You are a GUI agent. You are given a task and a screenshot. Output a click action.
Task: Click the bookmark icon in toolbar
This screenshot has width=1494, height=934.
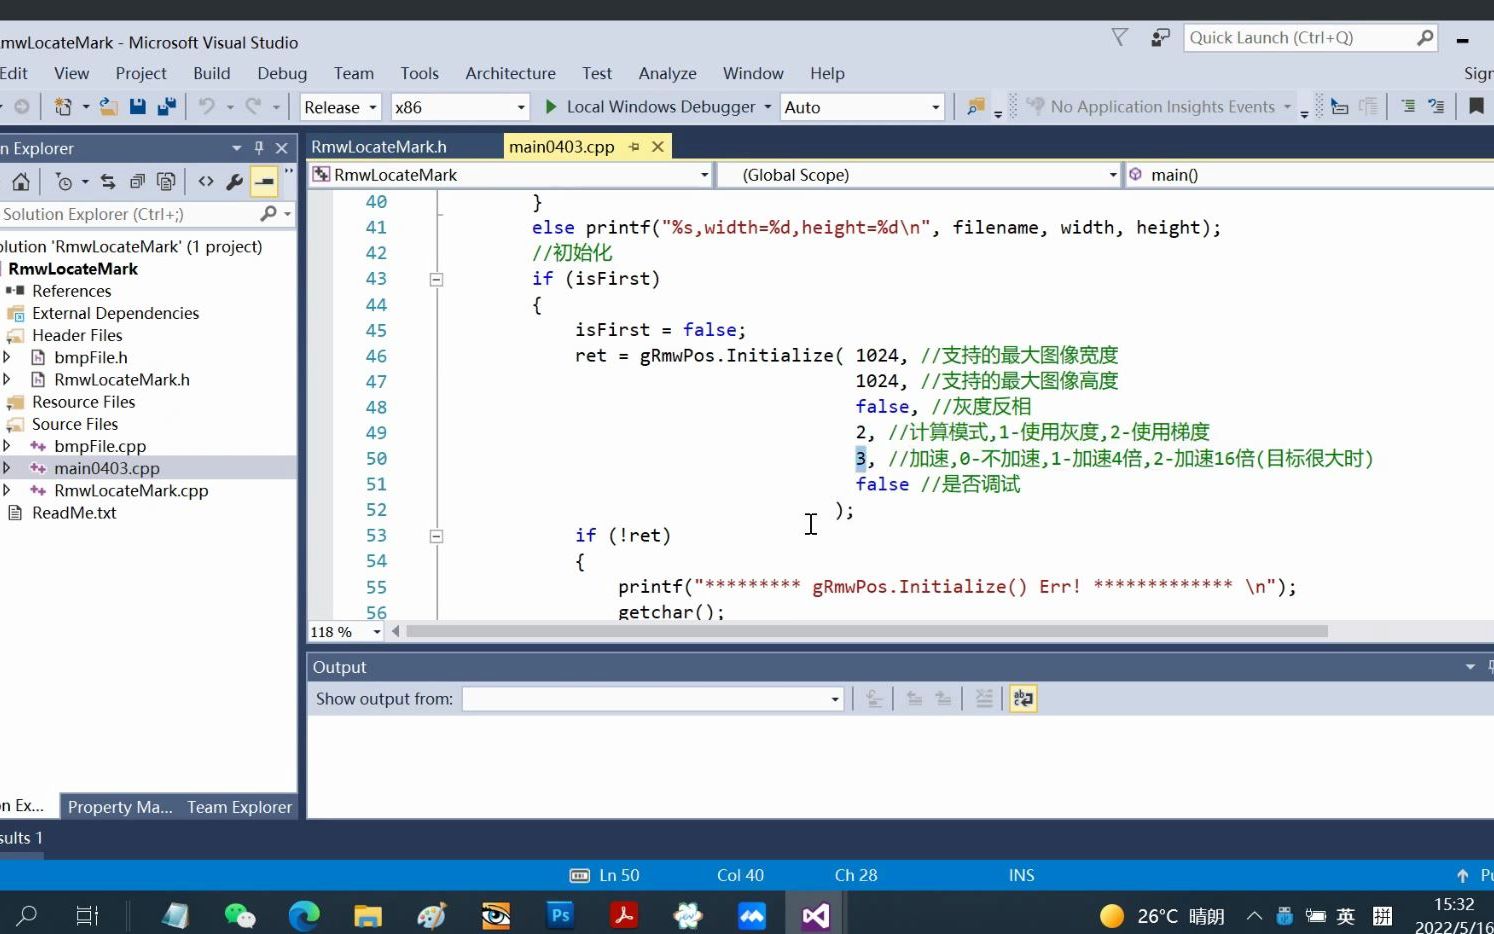[1476, 106]
